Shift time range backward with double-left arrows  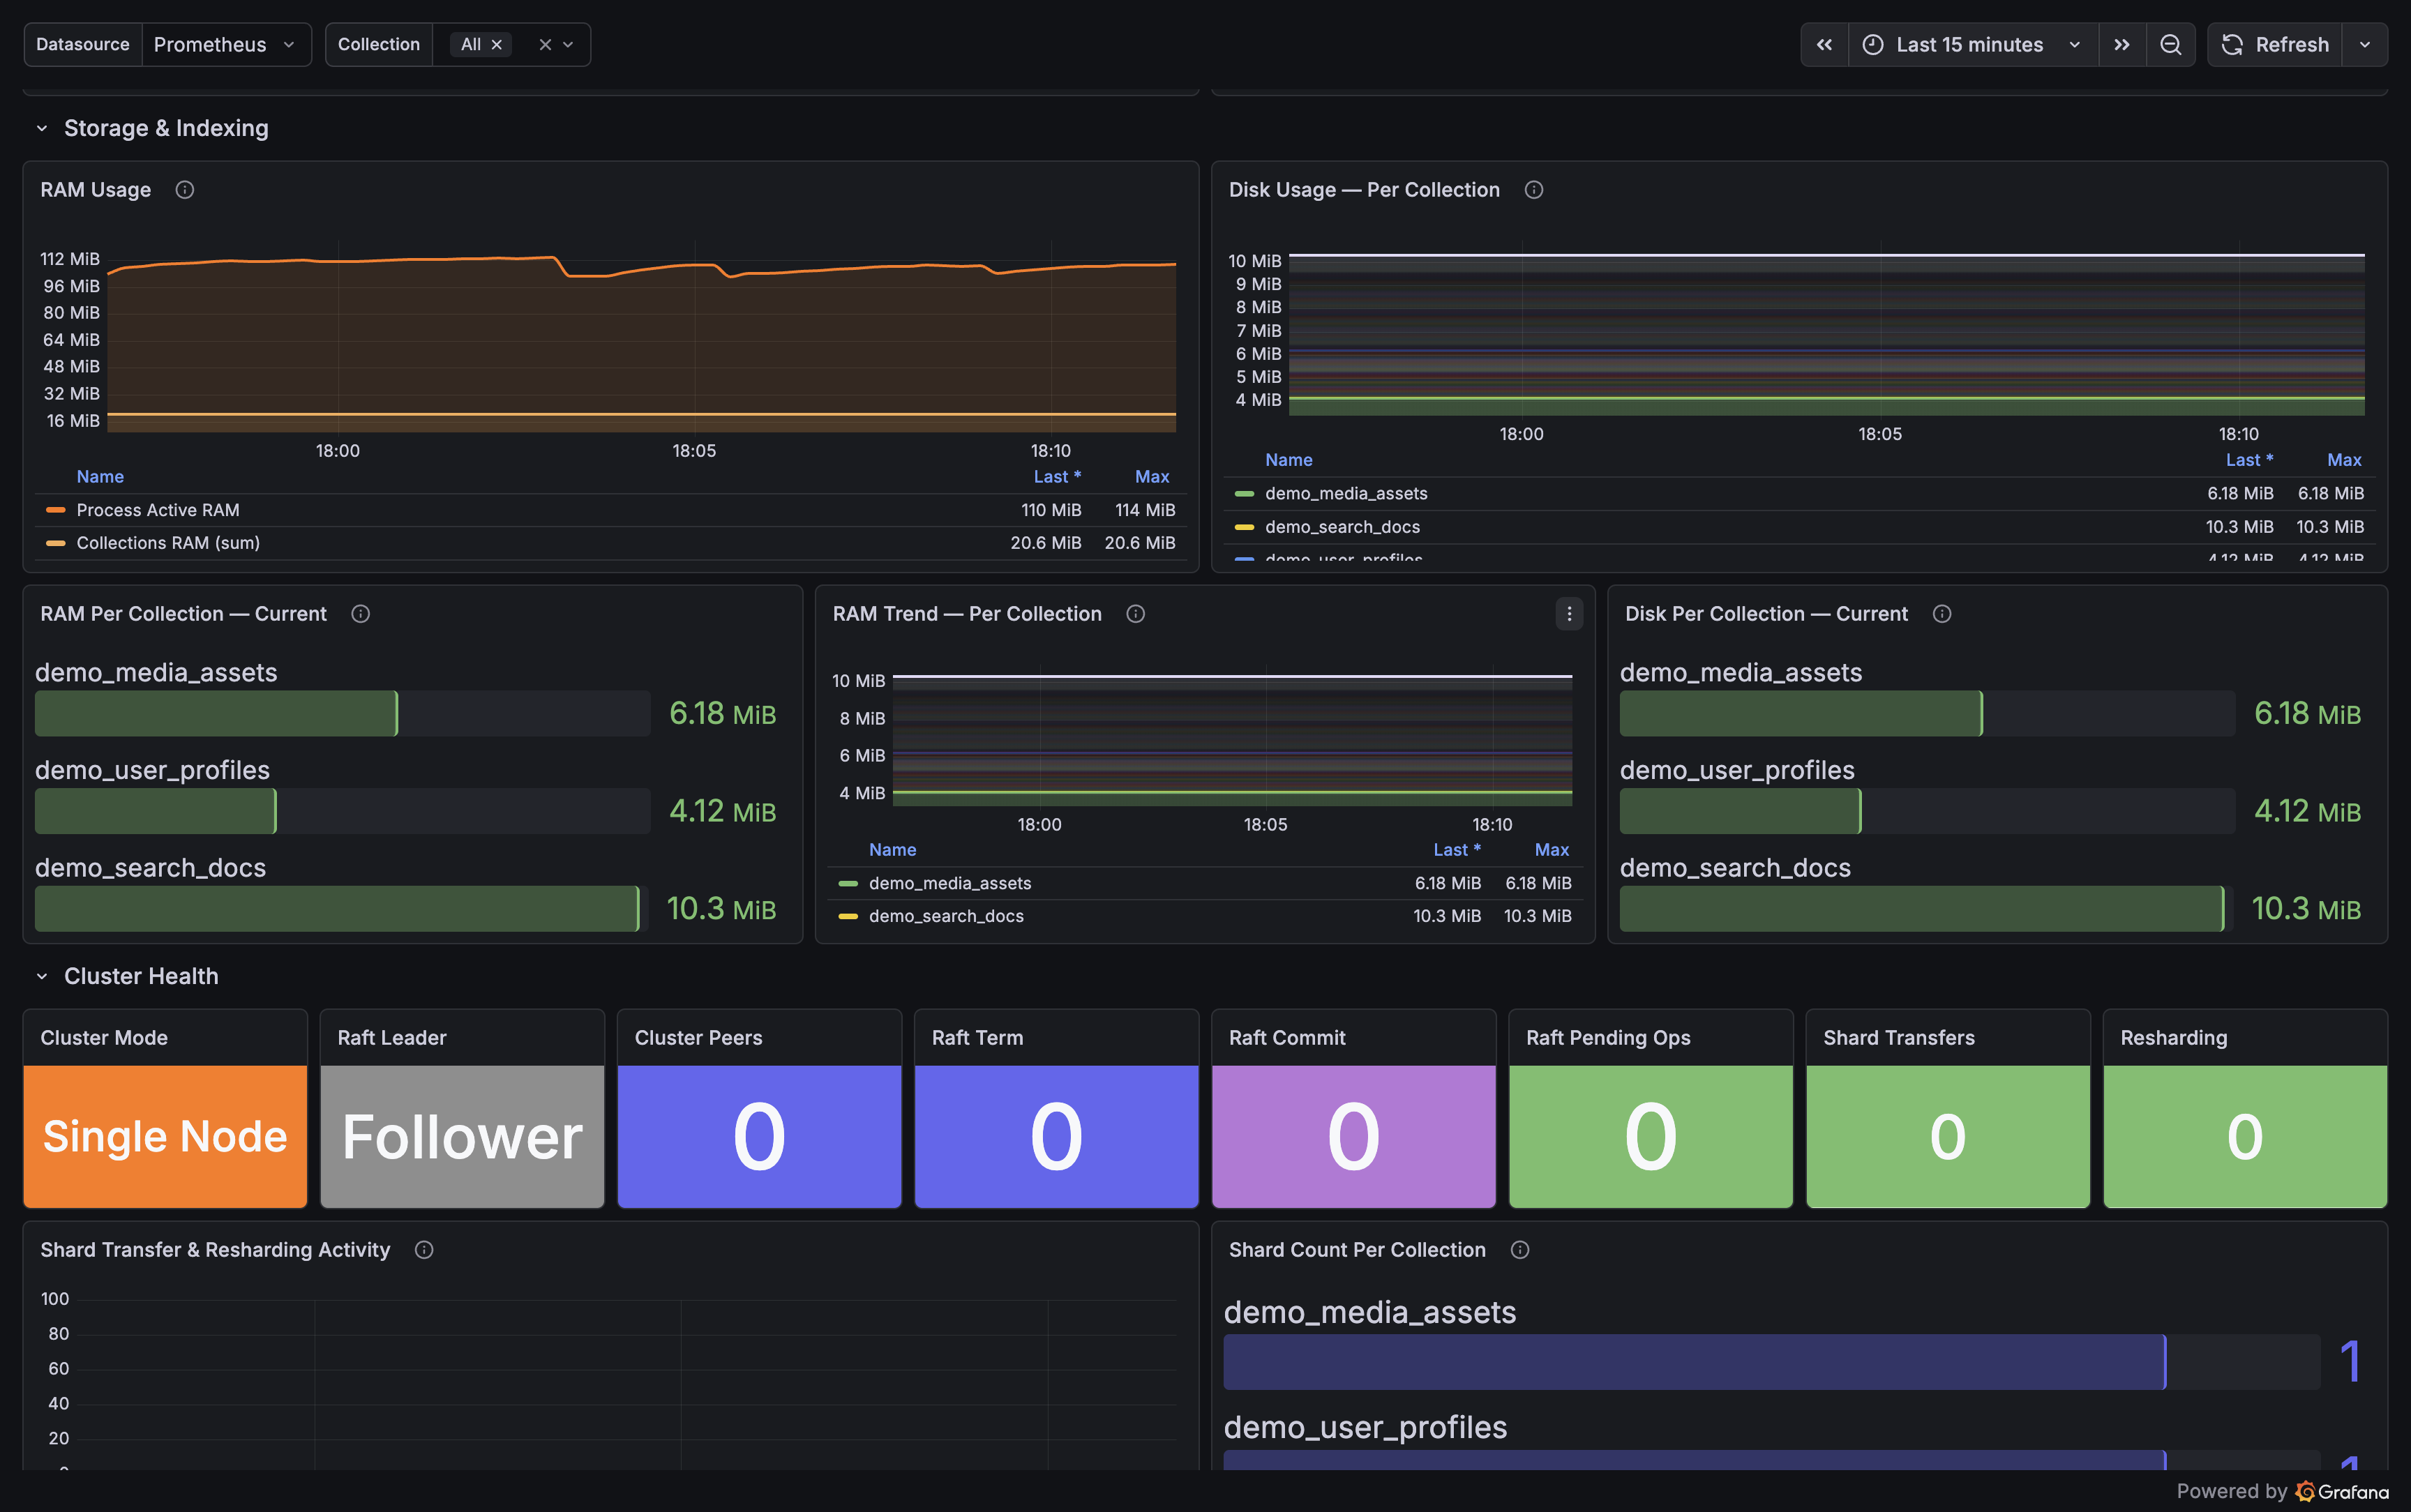click(1824, 45)
